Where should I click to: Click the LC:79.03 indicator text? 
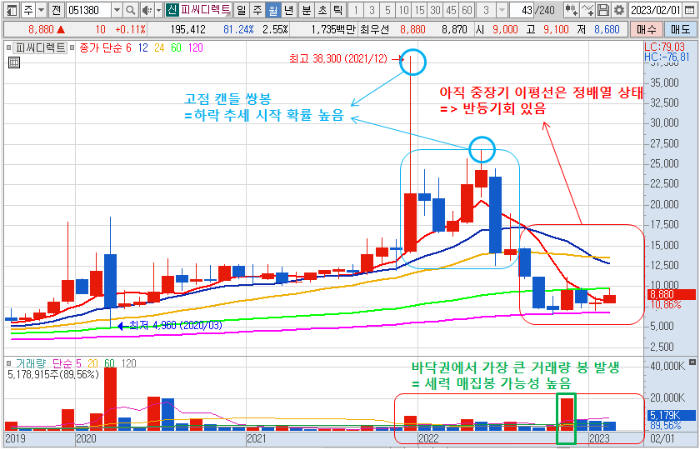664,47
